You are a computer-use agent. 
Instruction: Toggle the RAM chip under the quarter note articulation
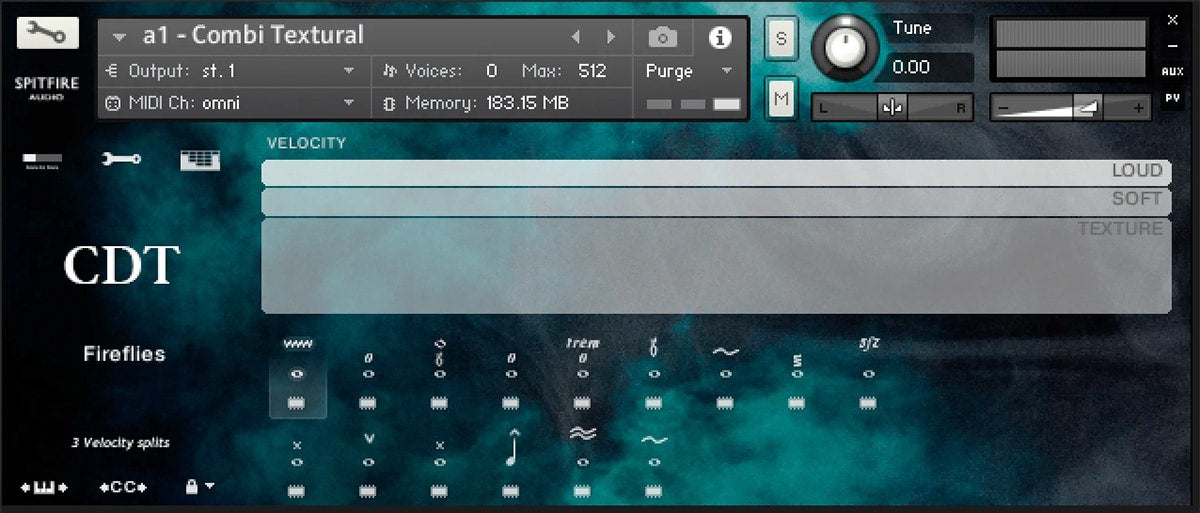point(511,491)
